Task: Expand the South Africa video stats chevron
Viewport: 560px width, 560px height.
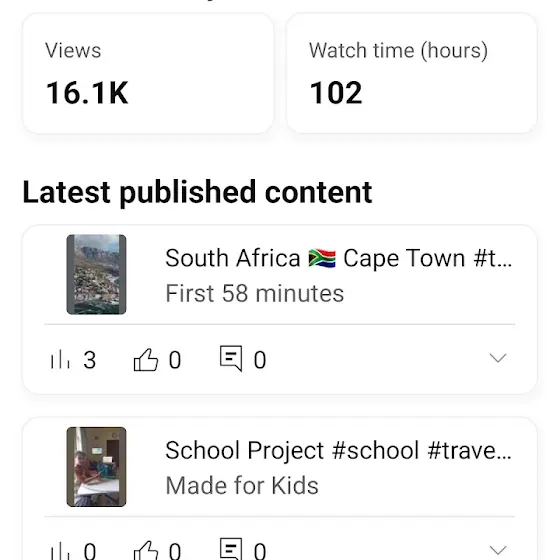Action: click(498, 358)
